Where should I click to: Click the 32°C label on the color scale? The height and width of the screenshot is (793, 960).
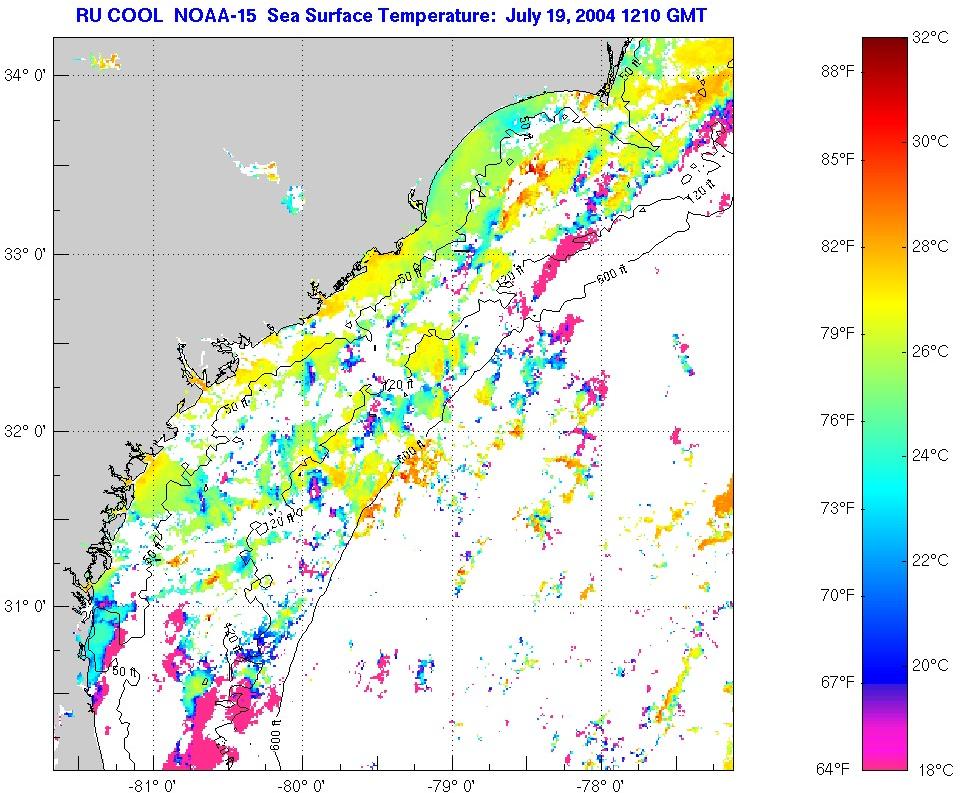tap(930, 37)
